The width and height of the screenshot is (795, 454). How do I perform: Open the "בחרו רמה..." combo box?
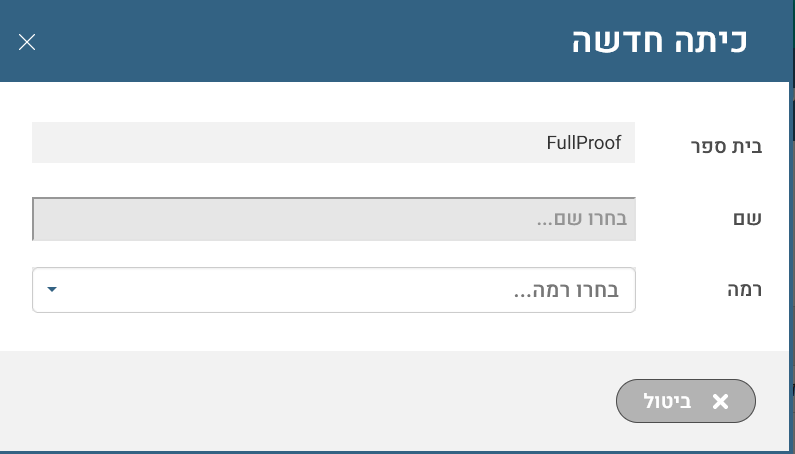click(334, 291)
